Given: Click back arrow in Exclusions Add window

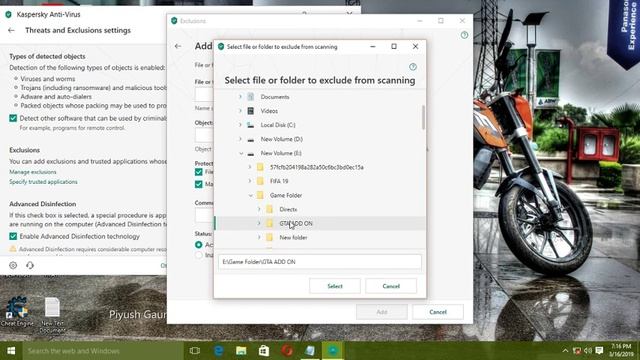Looking at the screenshot, I should [x=178, y=46].
